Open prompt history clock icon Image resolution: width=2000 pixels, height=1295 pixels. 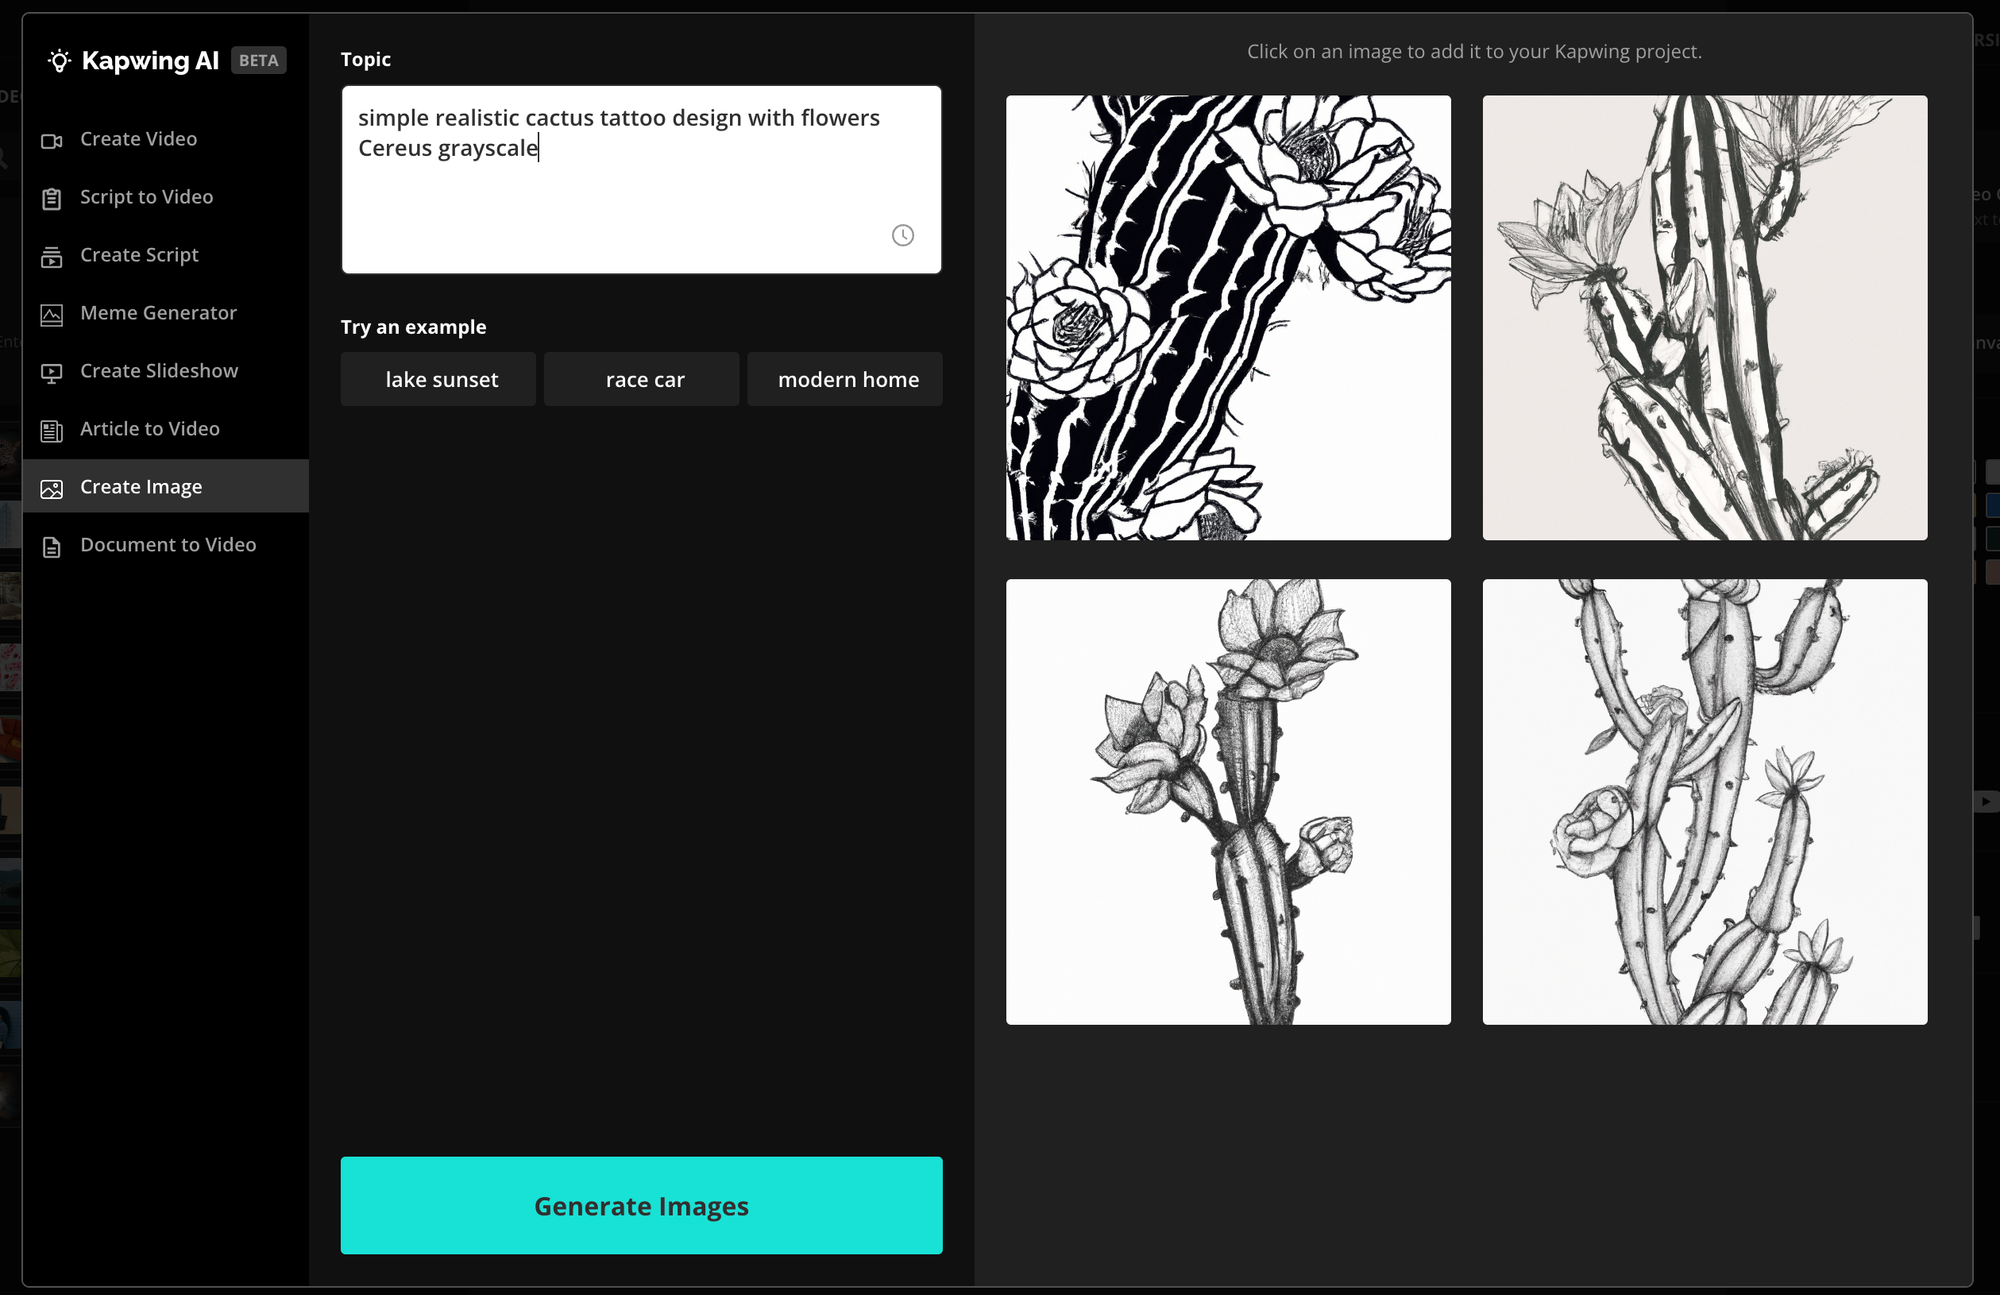pyautogui.click(x=902, y=235)
